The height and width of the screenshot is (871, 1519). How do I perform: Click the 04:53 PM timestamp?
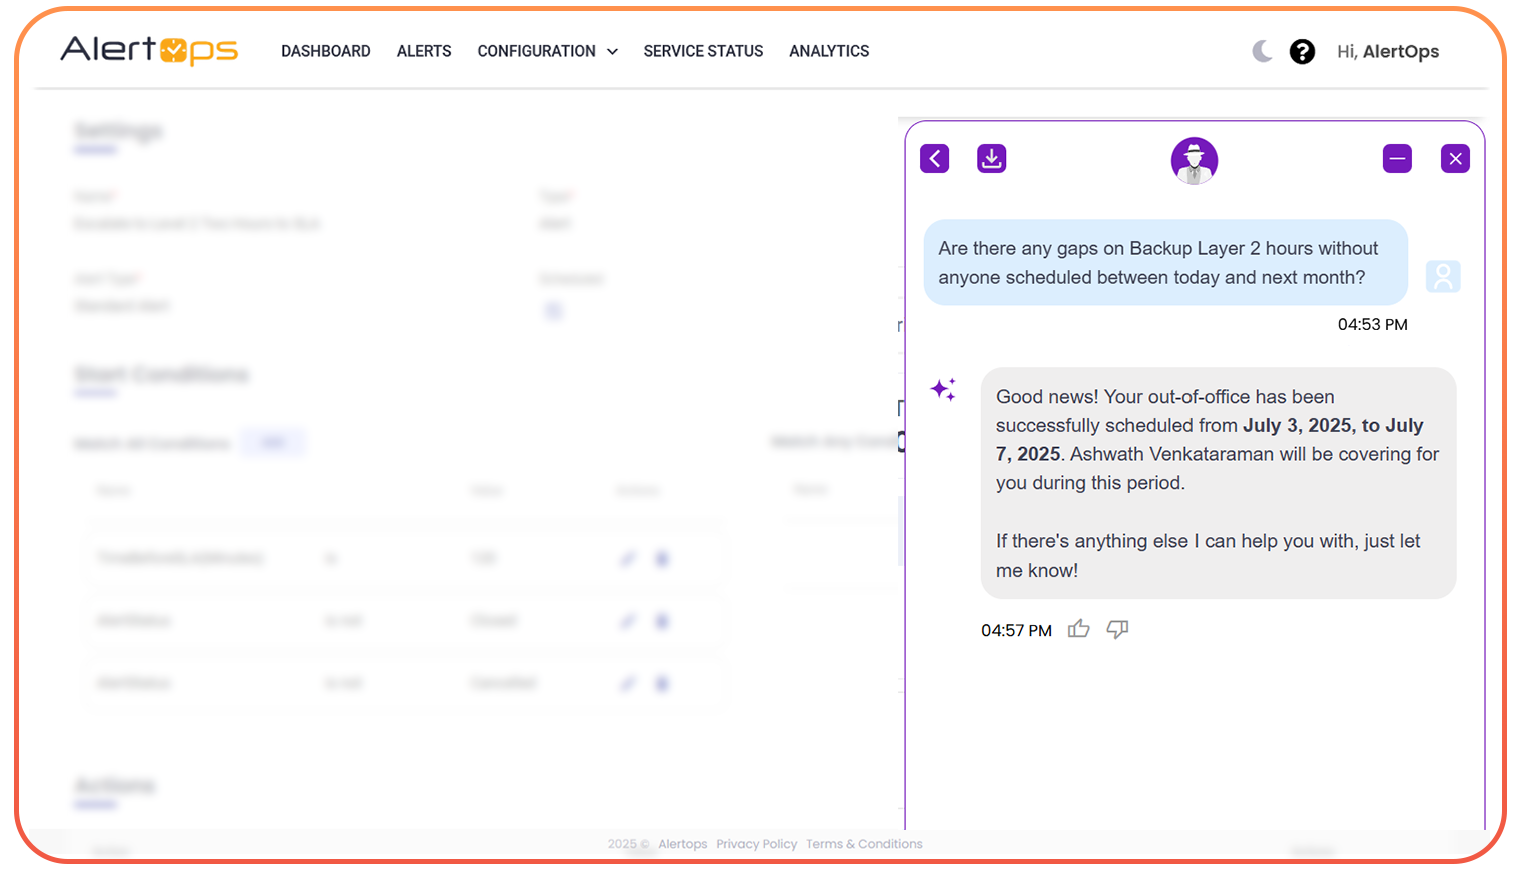click(1372, 324)
